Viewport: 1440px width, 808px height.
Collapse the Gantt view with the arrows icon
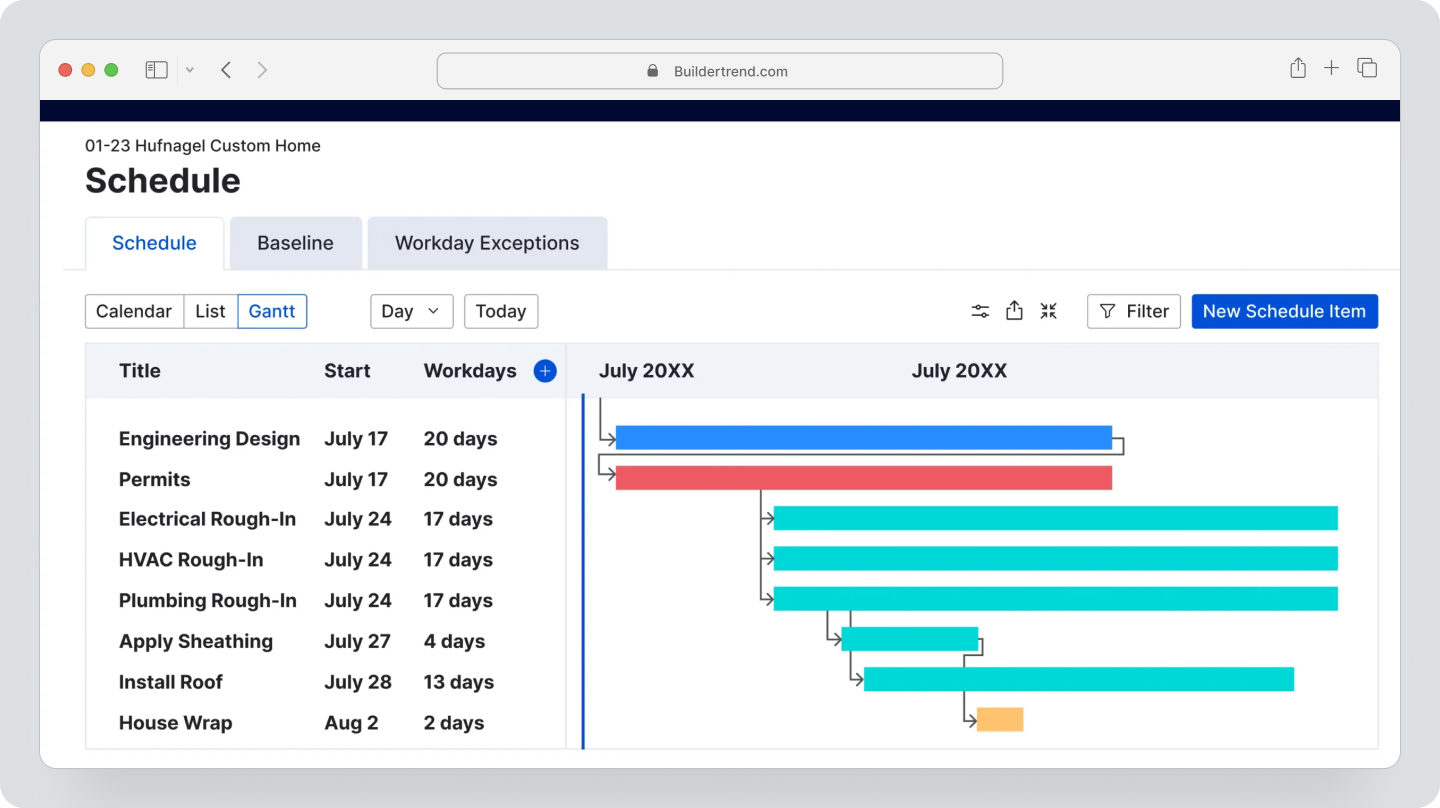(x=1048, y=311)
